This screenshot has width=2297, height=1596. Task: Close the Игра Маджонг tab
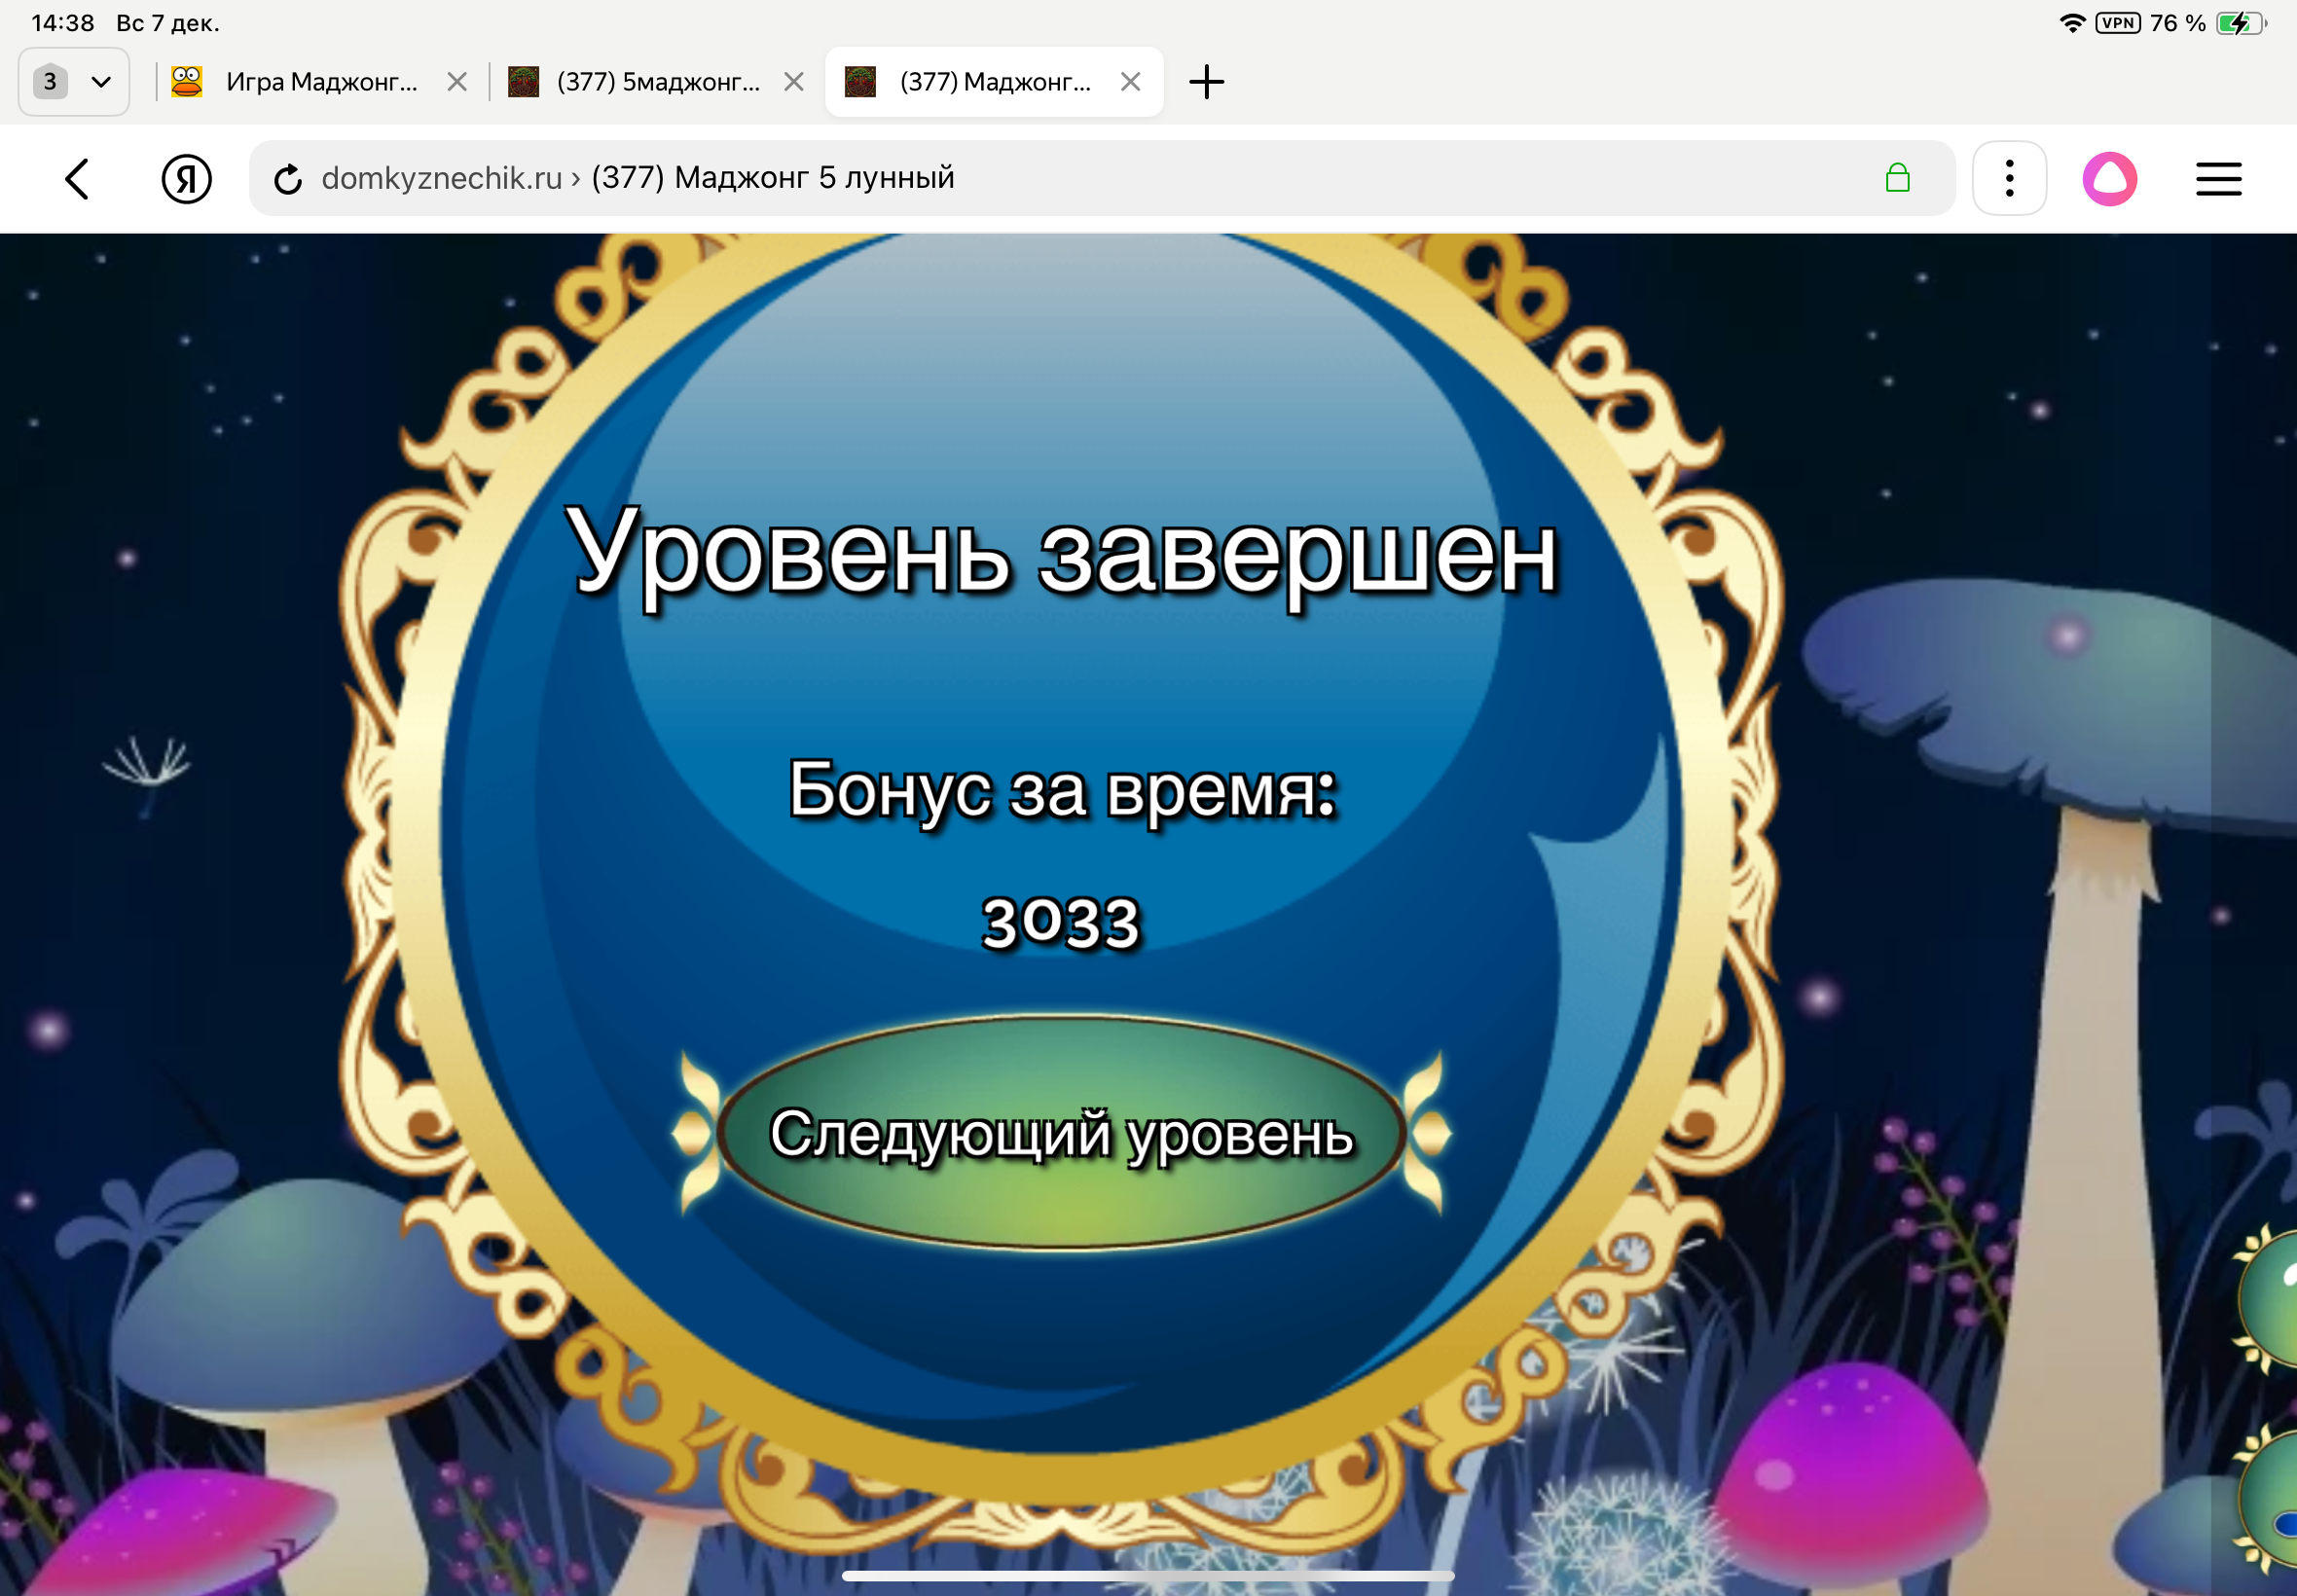457,82
